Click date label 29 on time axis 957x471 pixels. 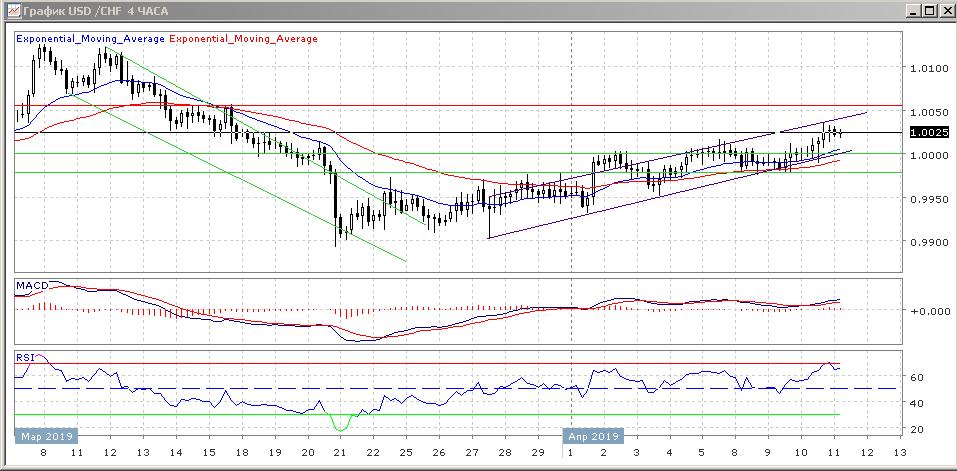click(538, 453)
